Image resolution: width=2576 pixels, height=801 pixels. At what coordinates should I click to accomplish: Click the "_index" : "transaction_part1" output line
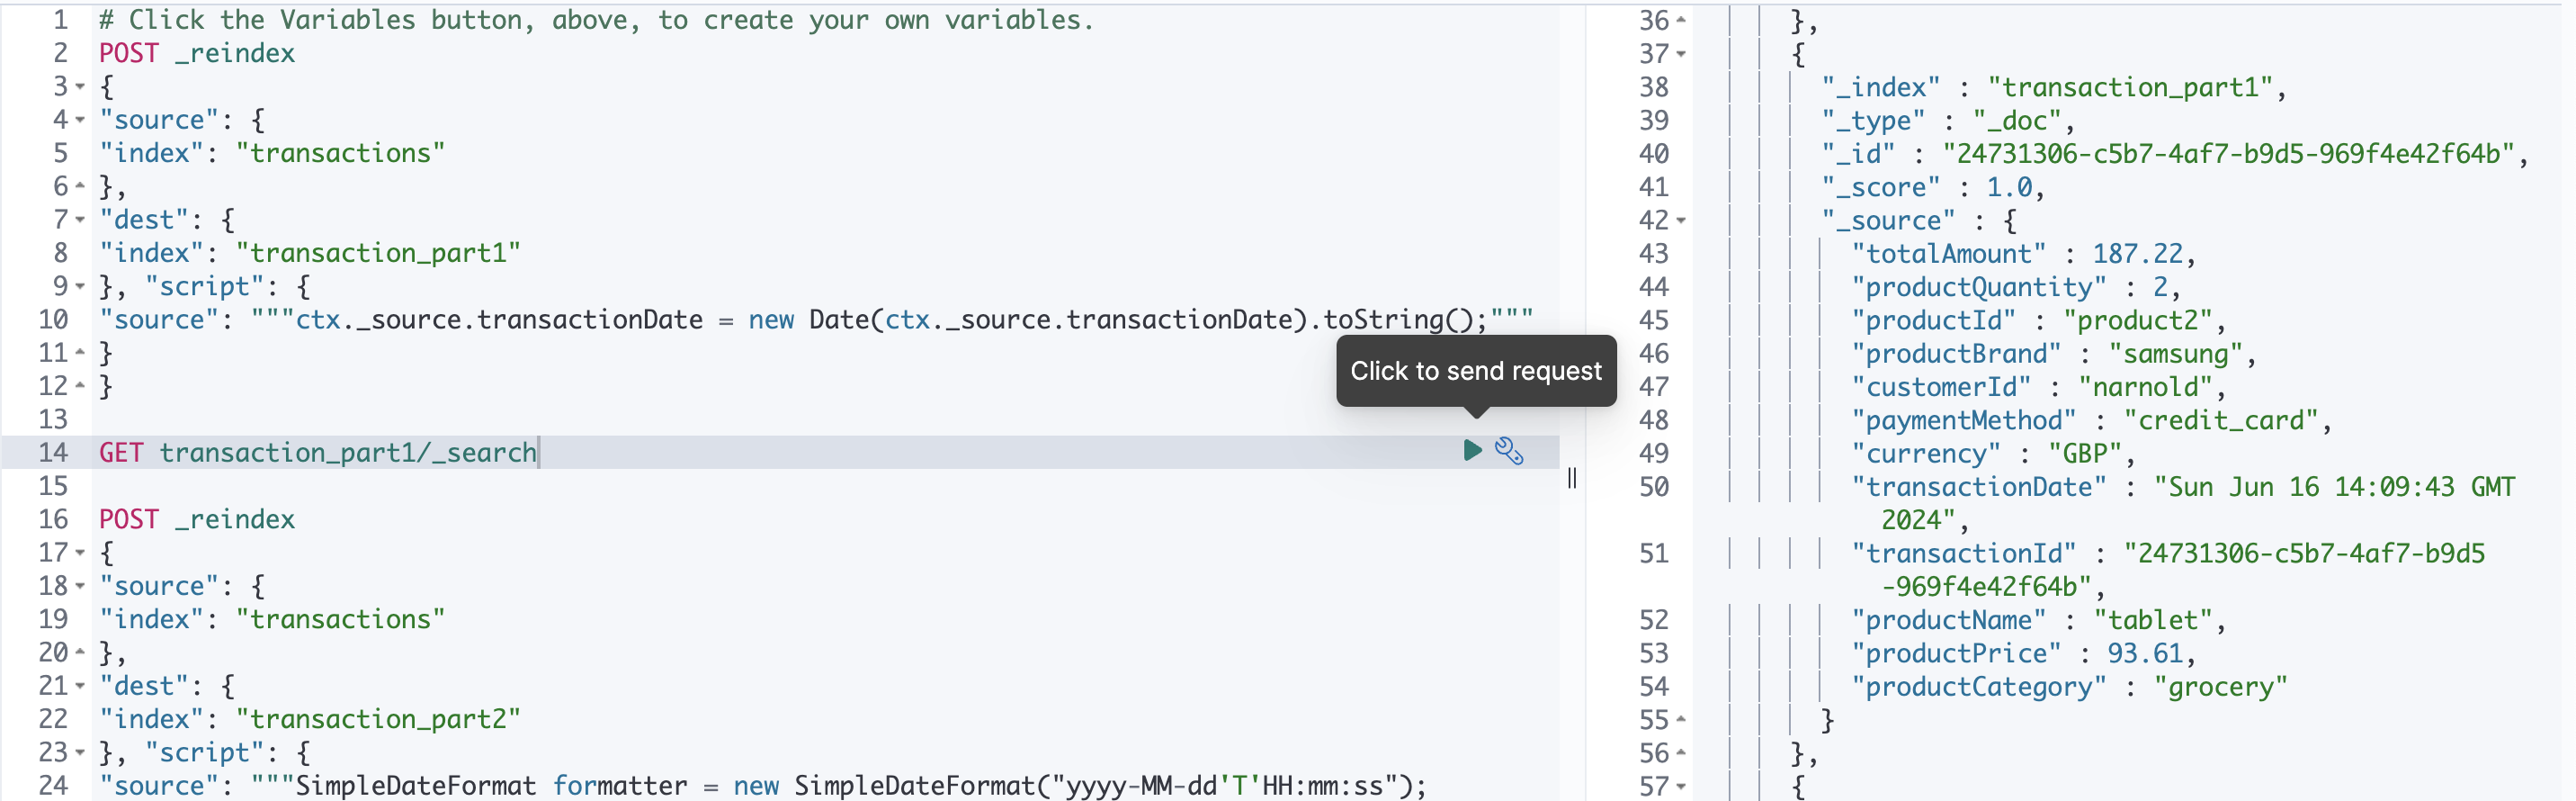click(x=2054, y=87)
